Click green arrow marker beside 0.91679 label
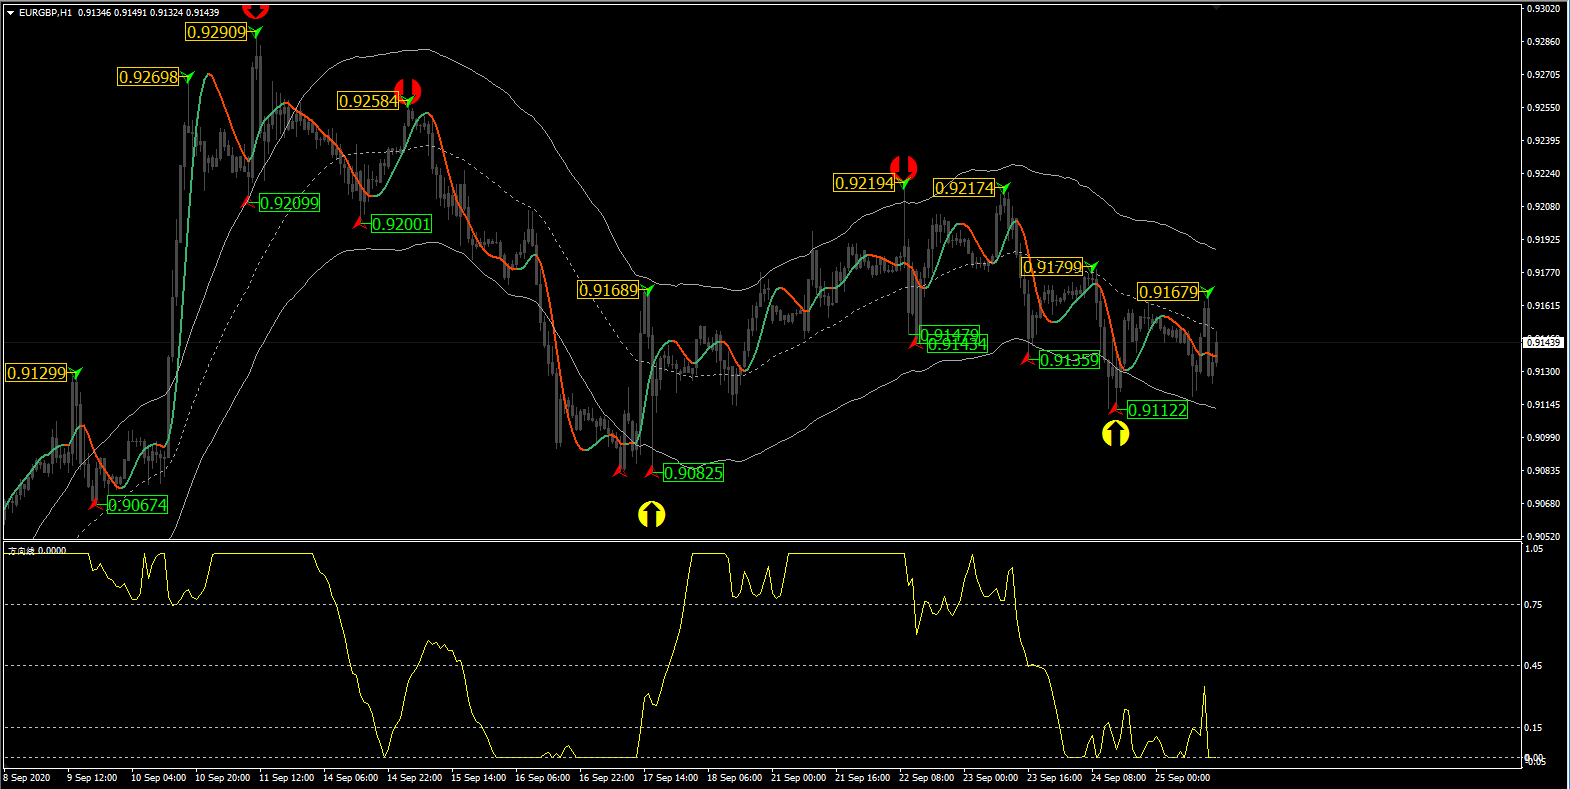The image size is (1570, 789). 1208,292
